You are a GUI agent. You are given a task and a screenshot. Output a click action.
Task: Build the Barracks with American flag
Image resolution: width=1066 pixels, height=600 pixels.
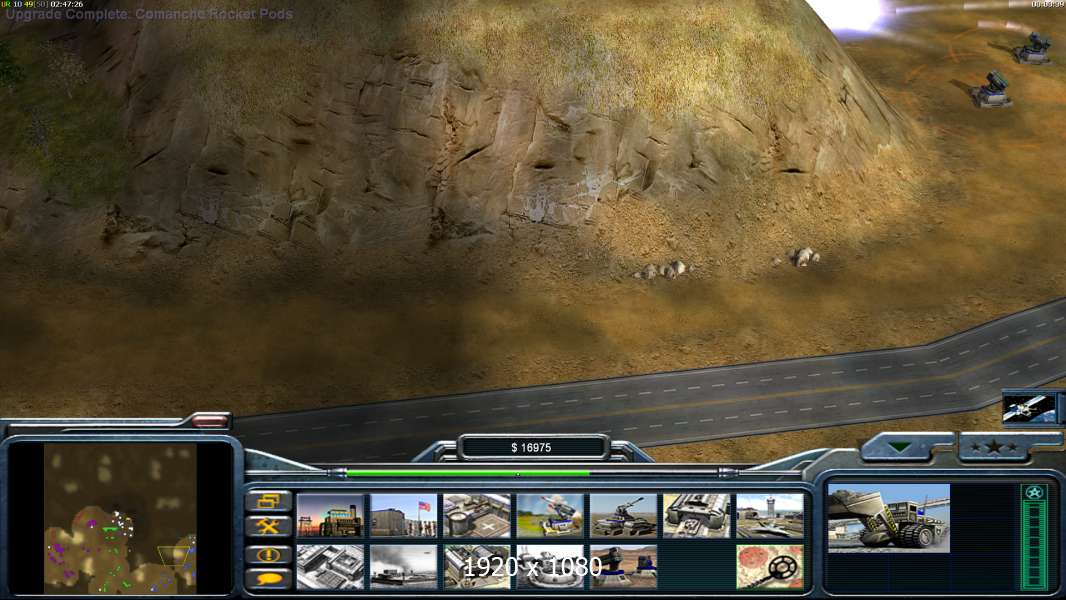pos(403,516)
